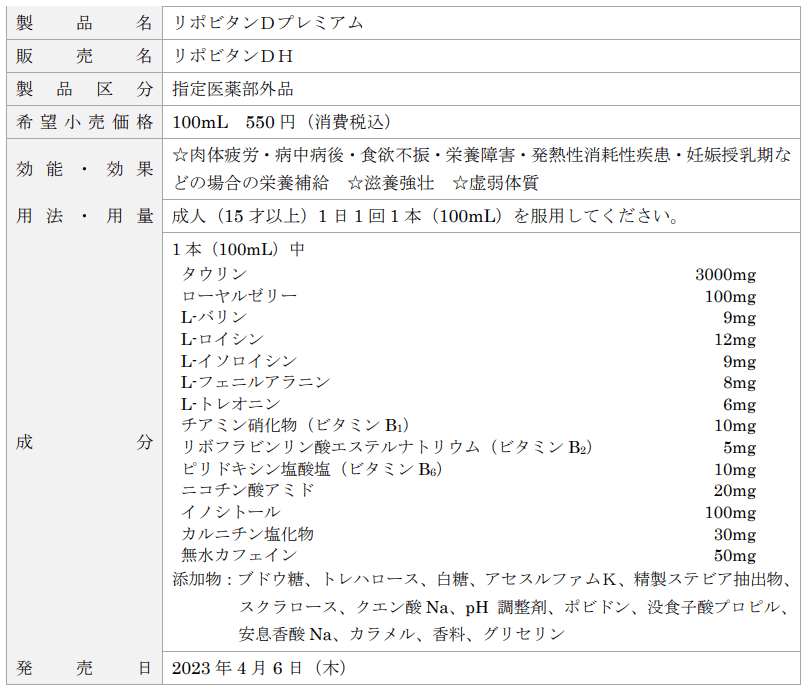Click the 9mg amount for L-バリン

[x=740, y=317]
